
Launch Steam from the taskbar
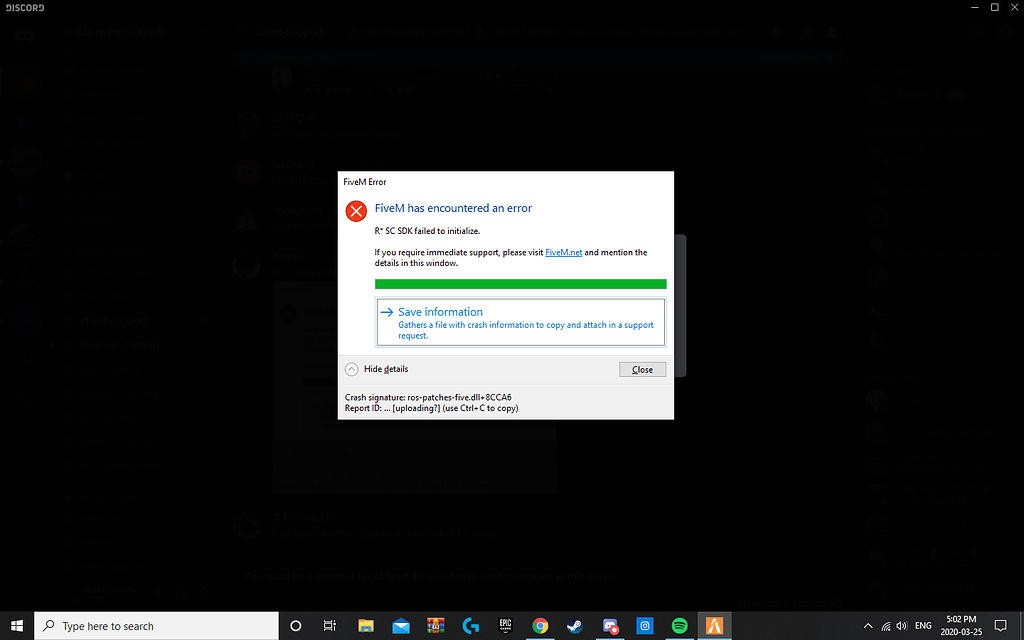click(x=574, y=626)
